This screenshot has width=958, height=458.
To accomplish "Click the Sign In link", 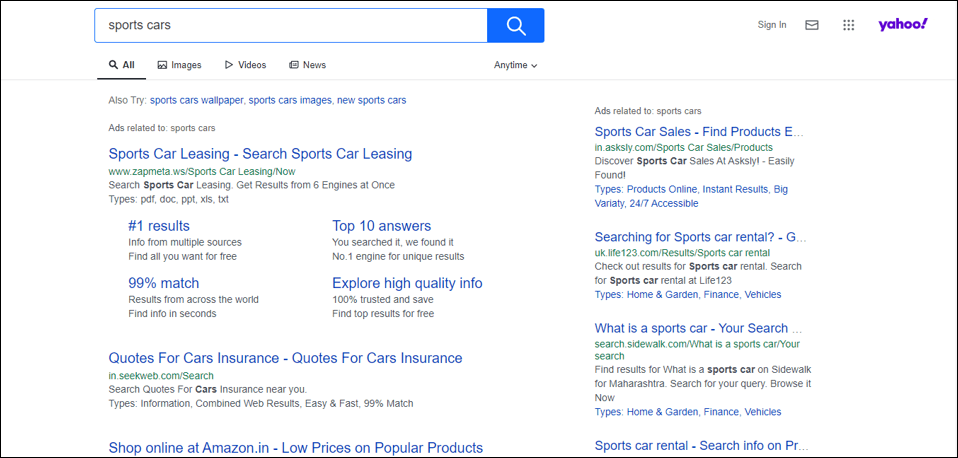I will click(772, 25).
